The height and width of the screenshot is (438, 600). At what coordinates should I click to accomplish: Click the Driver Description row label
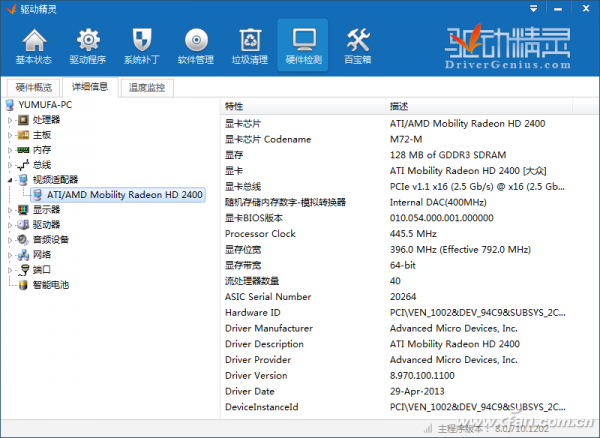click(264, 344)
